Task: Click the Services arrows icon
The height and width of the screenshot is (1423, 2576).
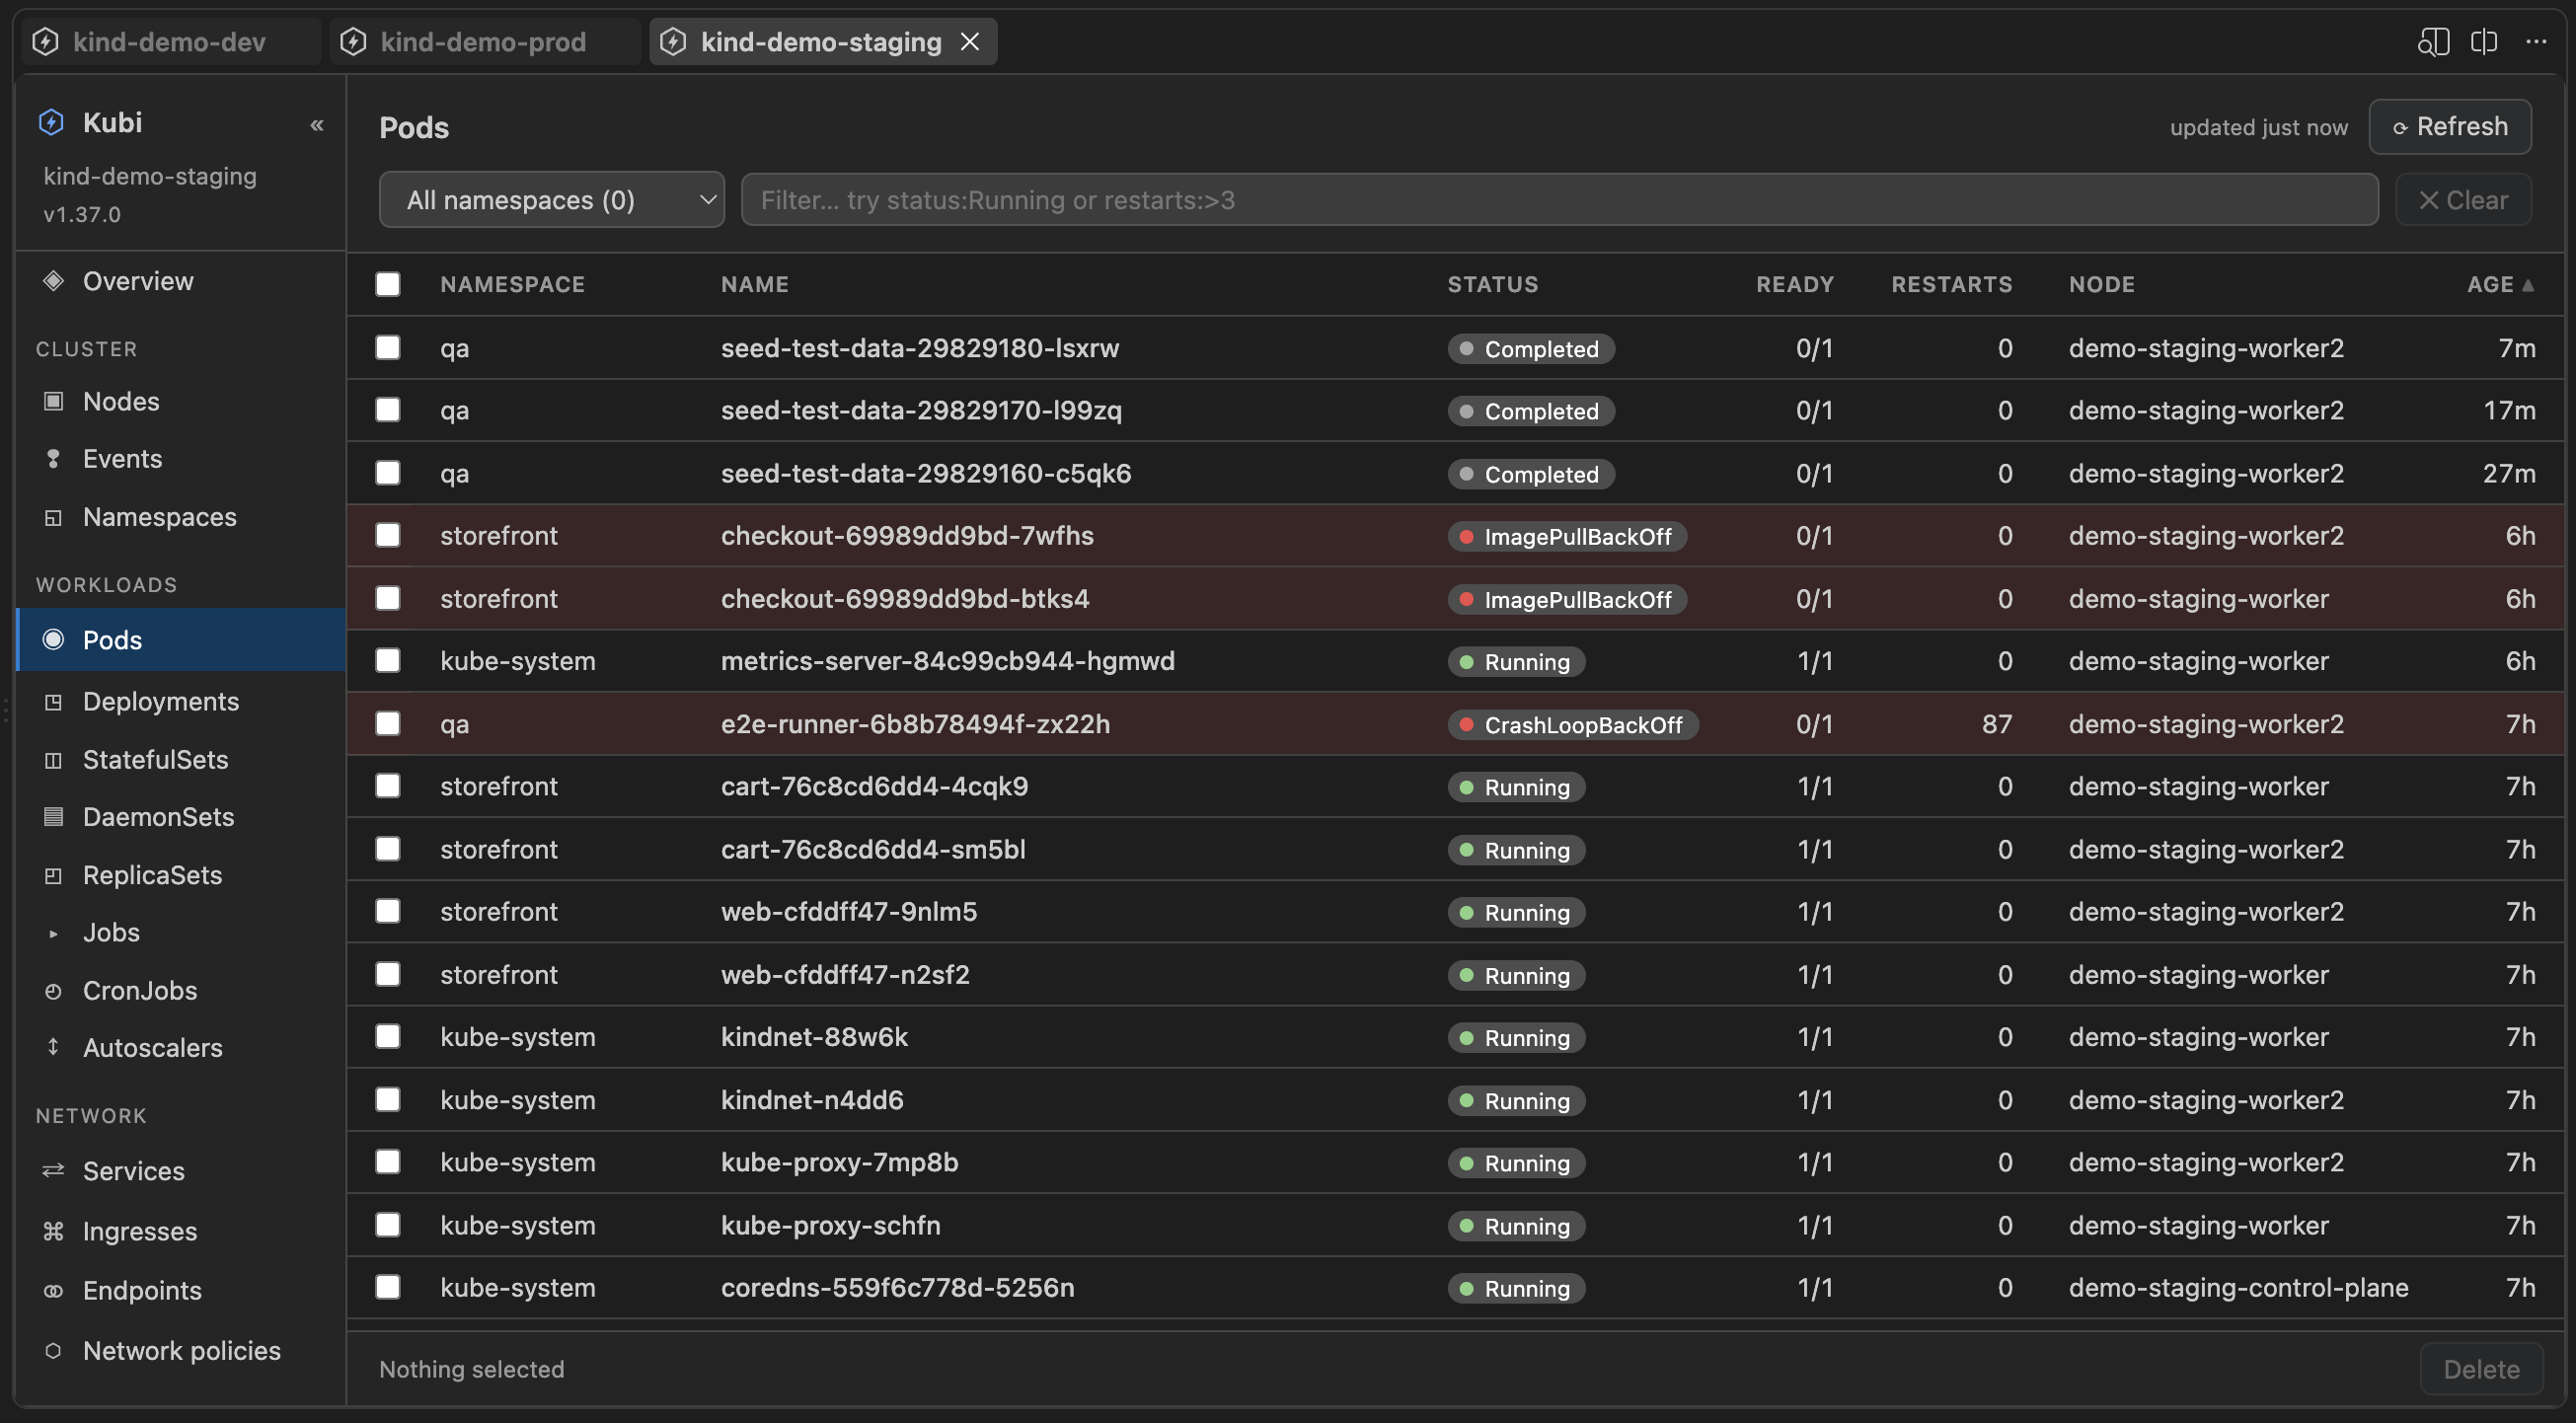Action: 53,1170
